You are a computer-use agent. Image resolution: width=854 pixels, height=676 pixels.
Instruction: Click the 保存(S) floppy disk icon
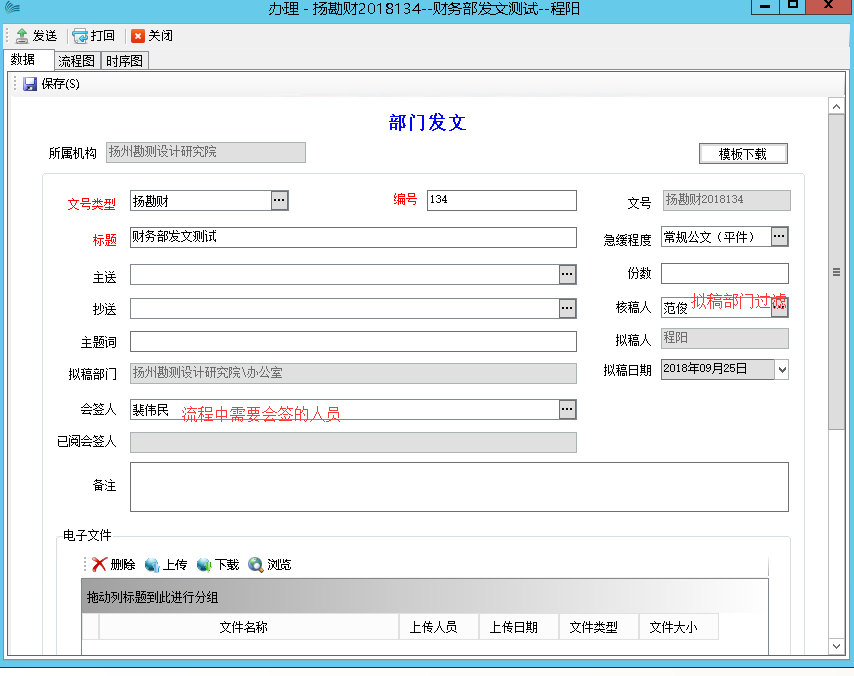(30, 84)
